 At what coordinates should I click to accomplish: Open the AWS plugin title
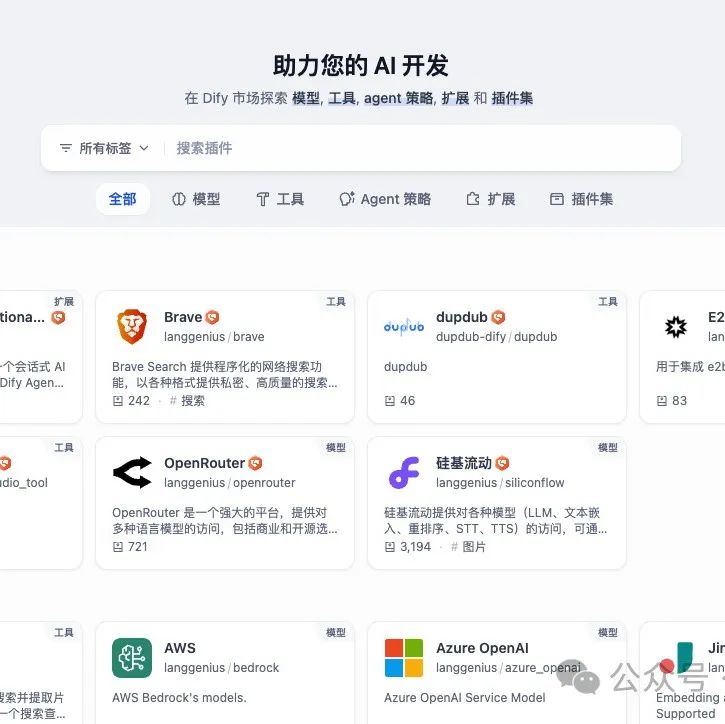(180, 648)
